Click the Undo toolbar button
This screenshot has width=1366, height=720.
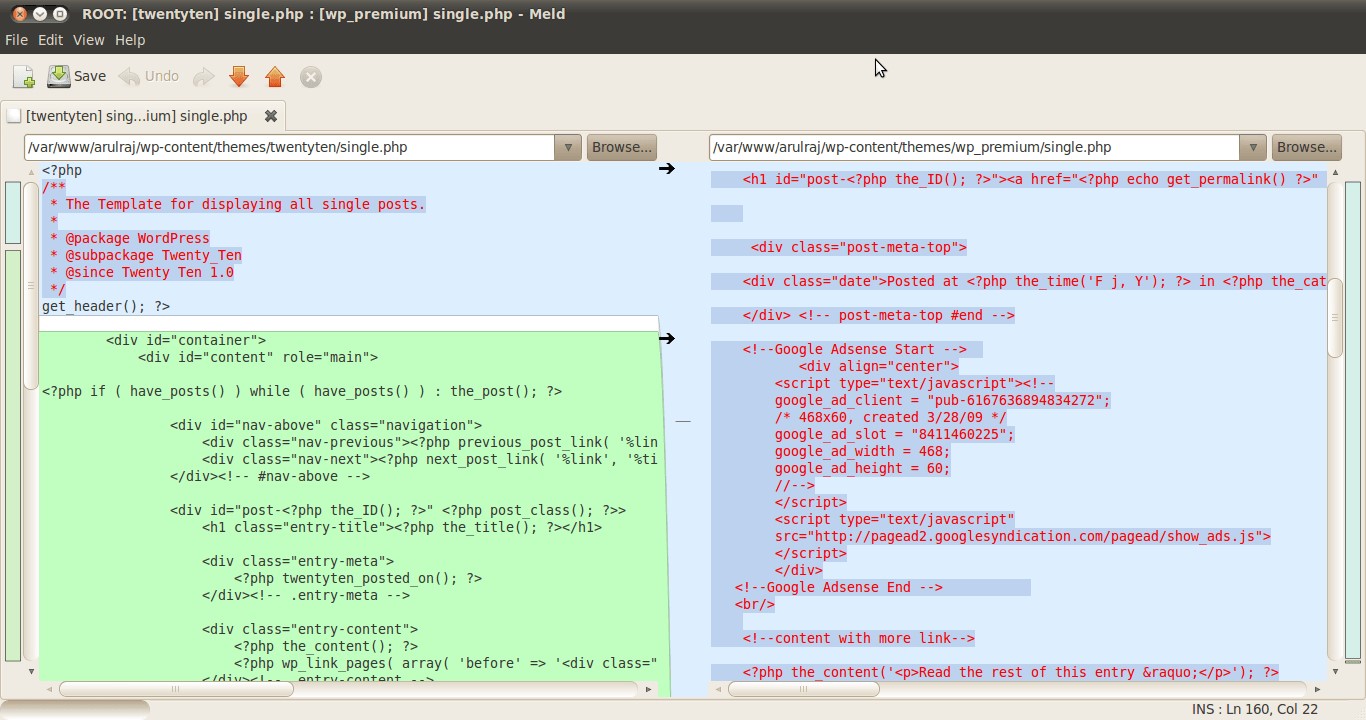149,76
